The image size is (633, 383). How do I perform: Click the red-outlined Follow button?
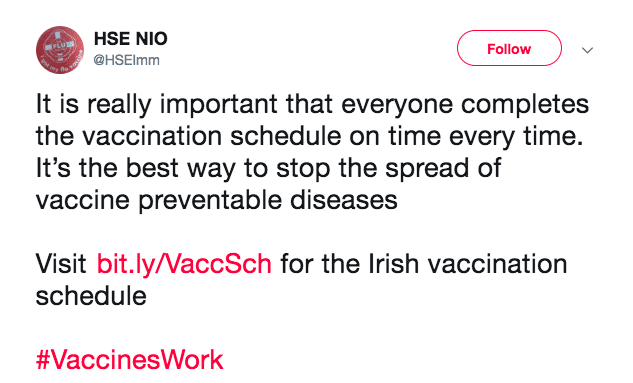[x=509, y=48]
